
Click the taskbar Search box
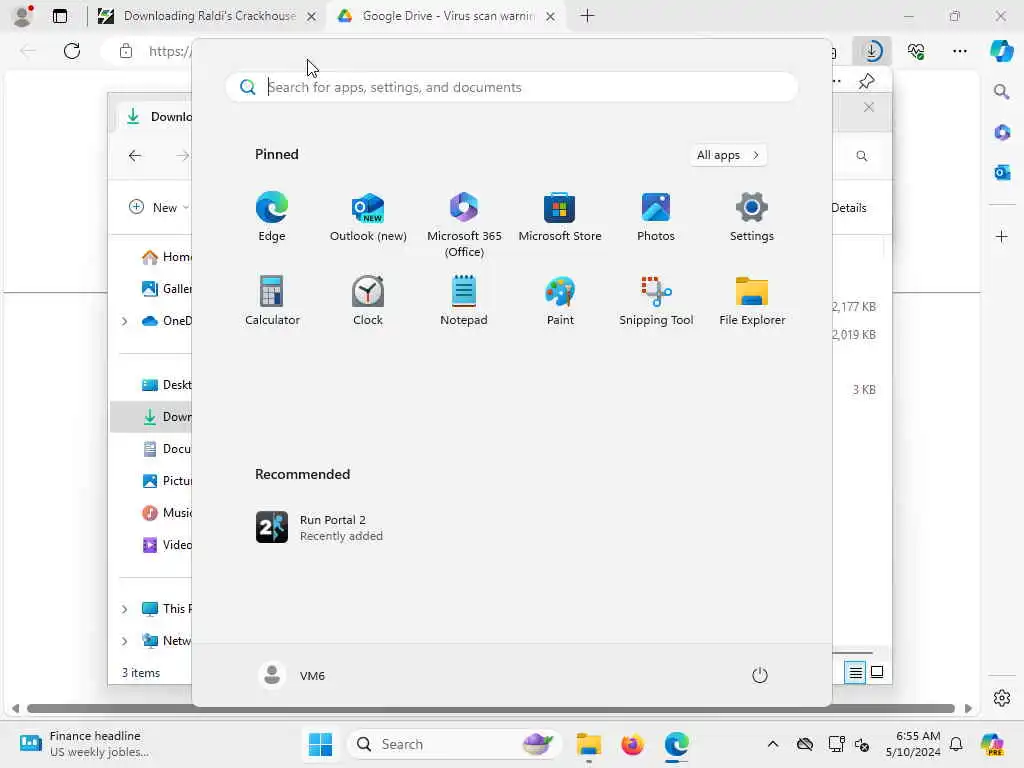(455, 744)
